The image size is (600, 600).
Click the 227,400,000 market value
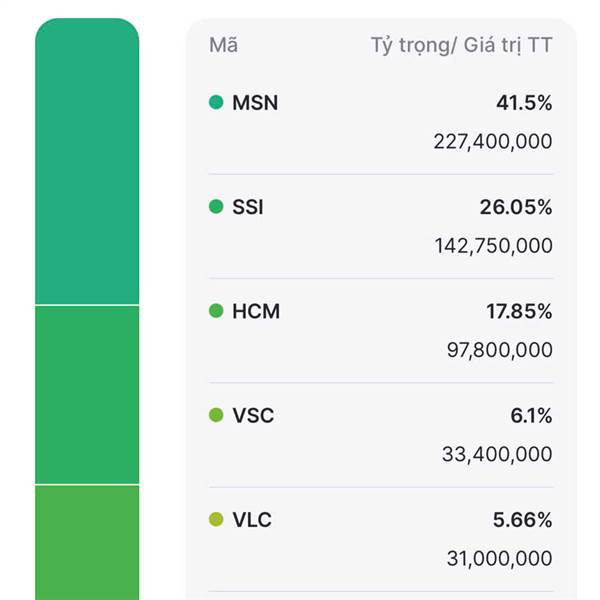tap(493, 142)
